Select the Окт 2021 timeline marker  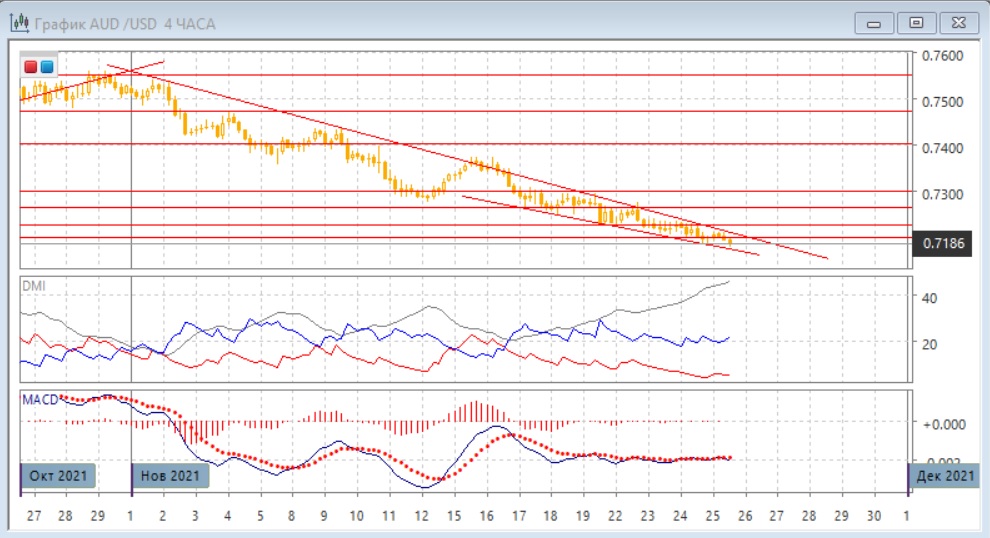click(58, 476)
